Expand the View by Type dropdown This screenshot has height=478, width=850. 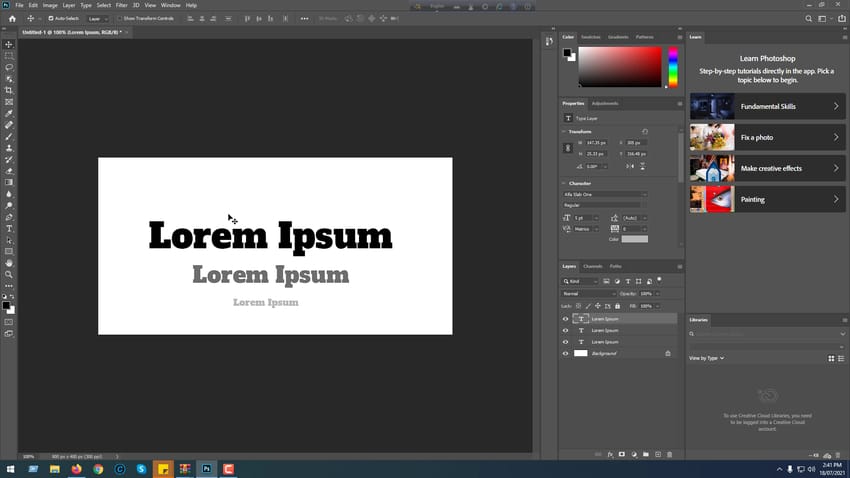click(706, 358)
